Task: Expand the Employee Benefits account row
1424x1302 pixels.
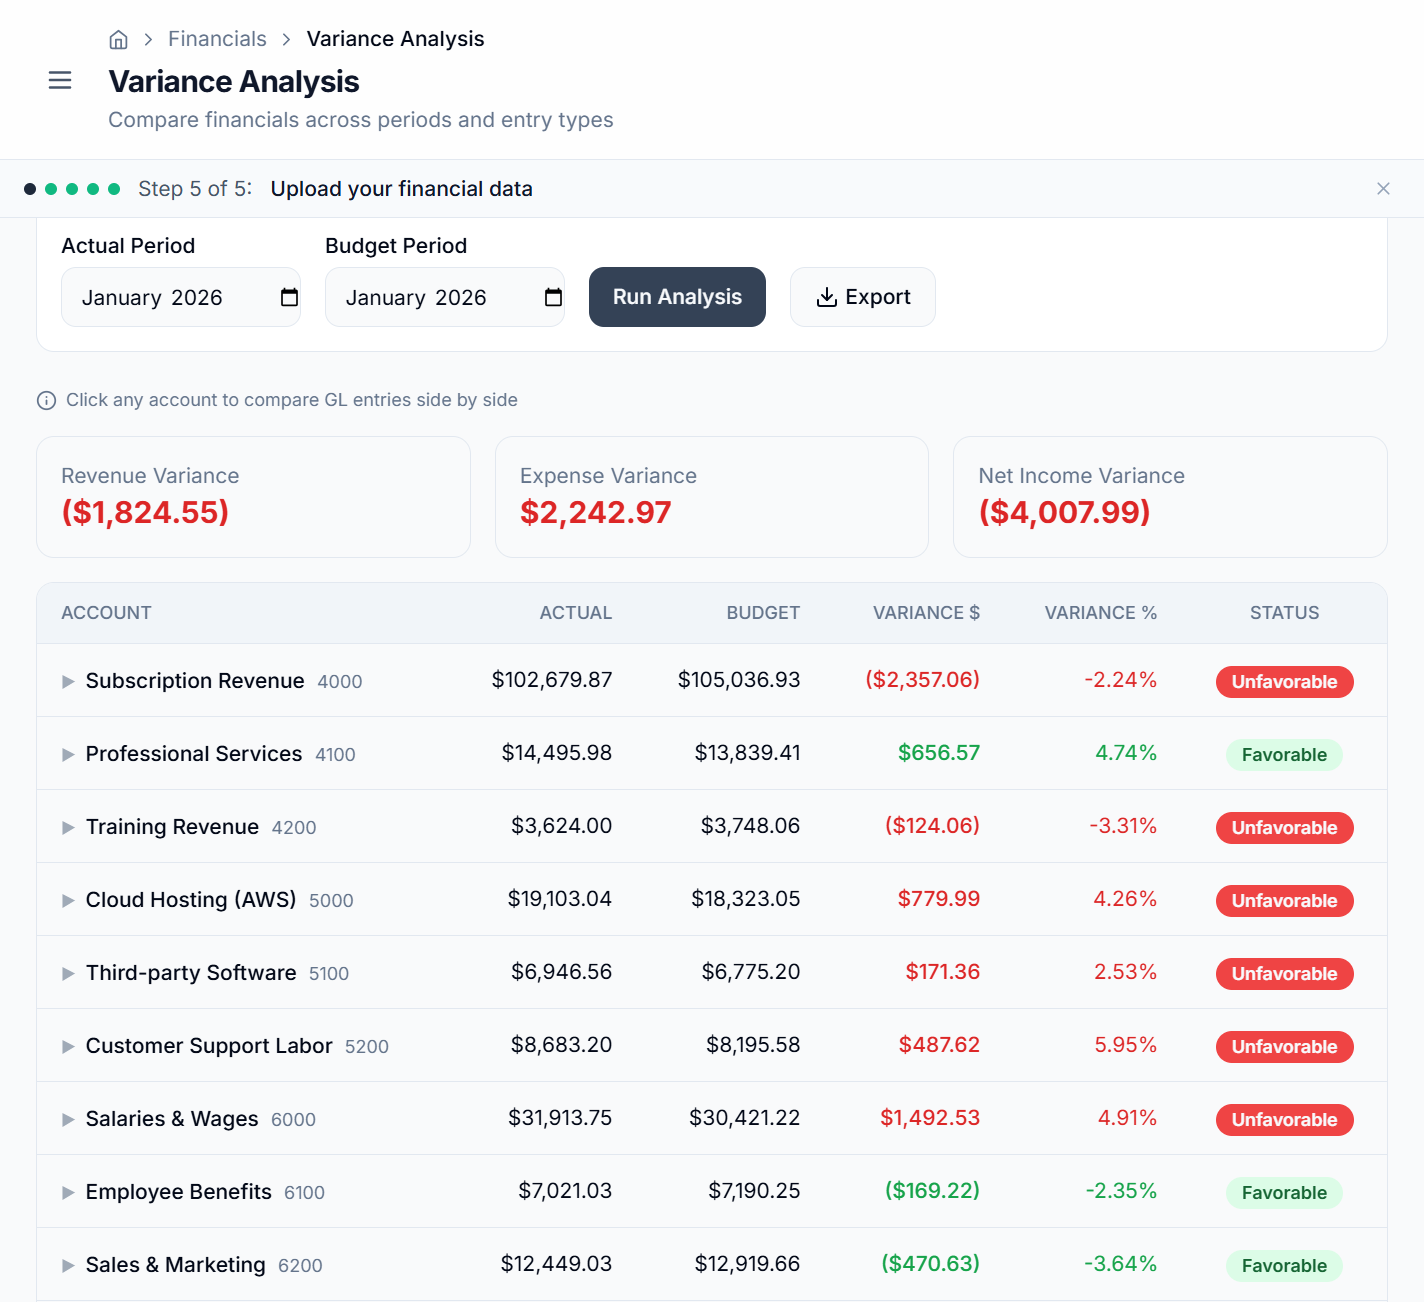Action: (67, 1192)
